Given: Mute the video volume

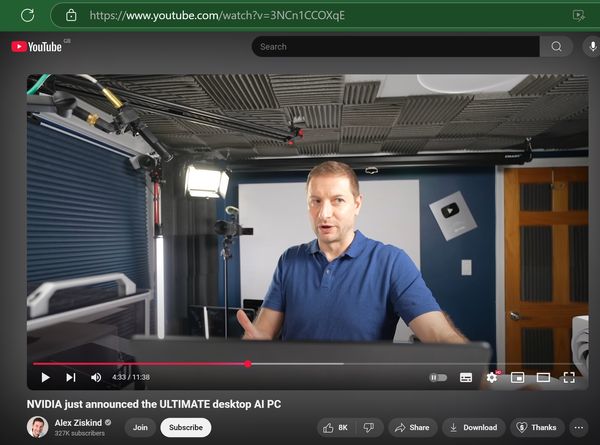Looking at the screenshot, I should click(x=96, y=377).
